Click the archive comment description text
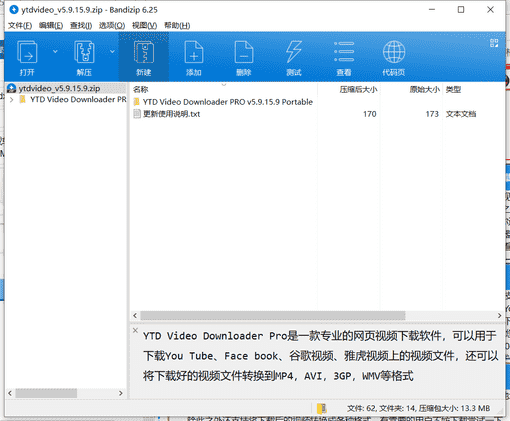The width and height of the screenshot is (510, 421). [x=320, y=356]
